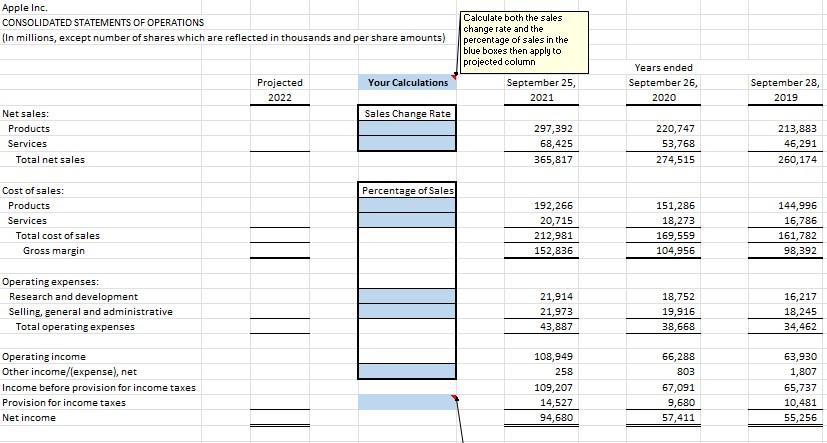Select blue Selling, general and administrative percentage cell
Image resolution: width=827 pixels, height=443 pixels.
click(x=407, y=312)
